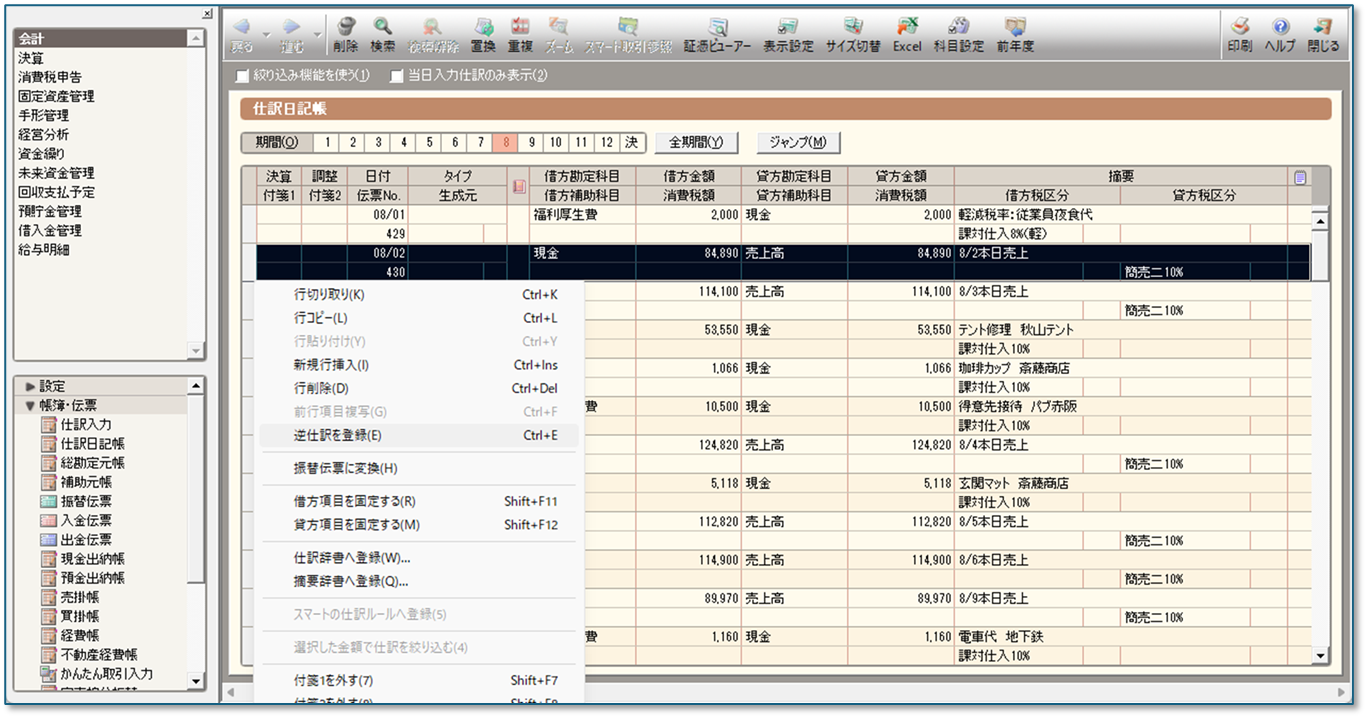The width and height of the screenshot is (1367, 718).
Task: Collapse the 帳簿・伝票 tree section
Action: point(30,405)
